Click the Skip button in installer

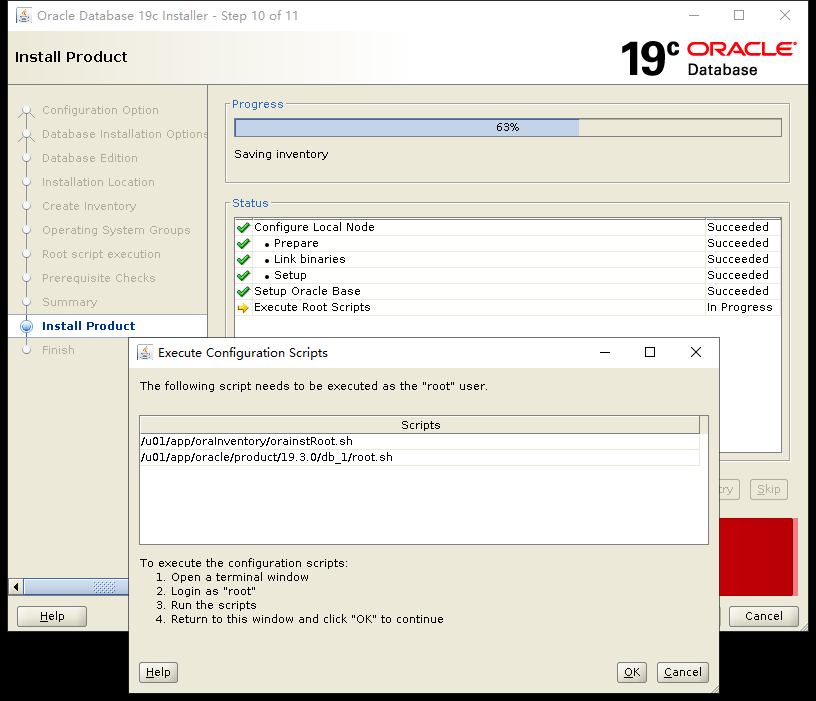click(x=769, y=489)
